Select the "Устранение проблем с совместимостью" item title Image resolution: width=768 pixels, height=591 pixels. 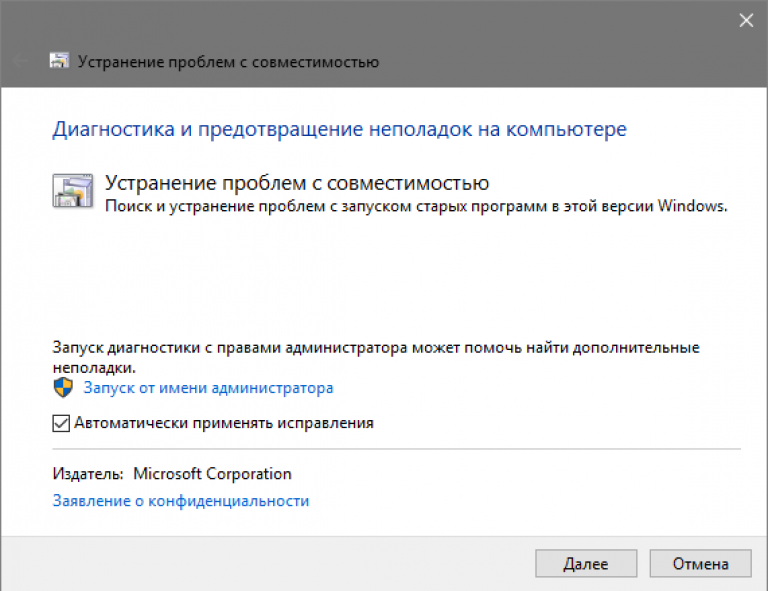coord(297,183)
